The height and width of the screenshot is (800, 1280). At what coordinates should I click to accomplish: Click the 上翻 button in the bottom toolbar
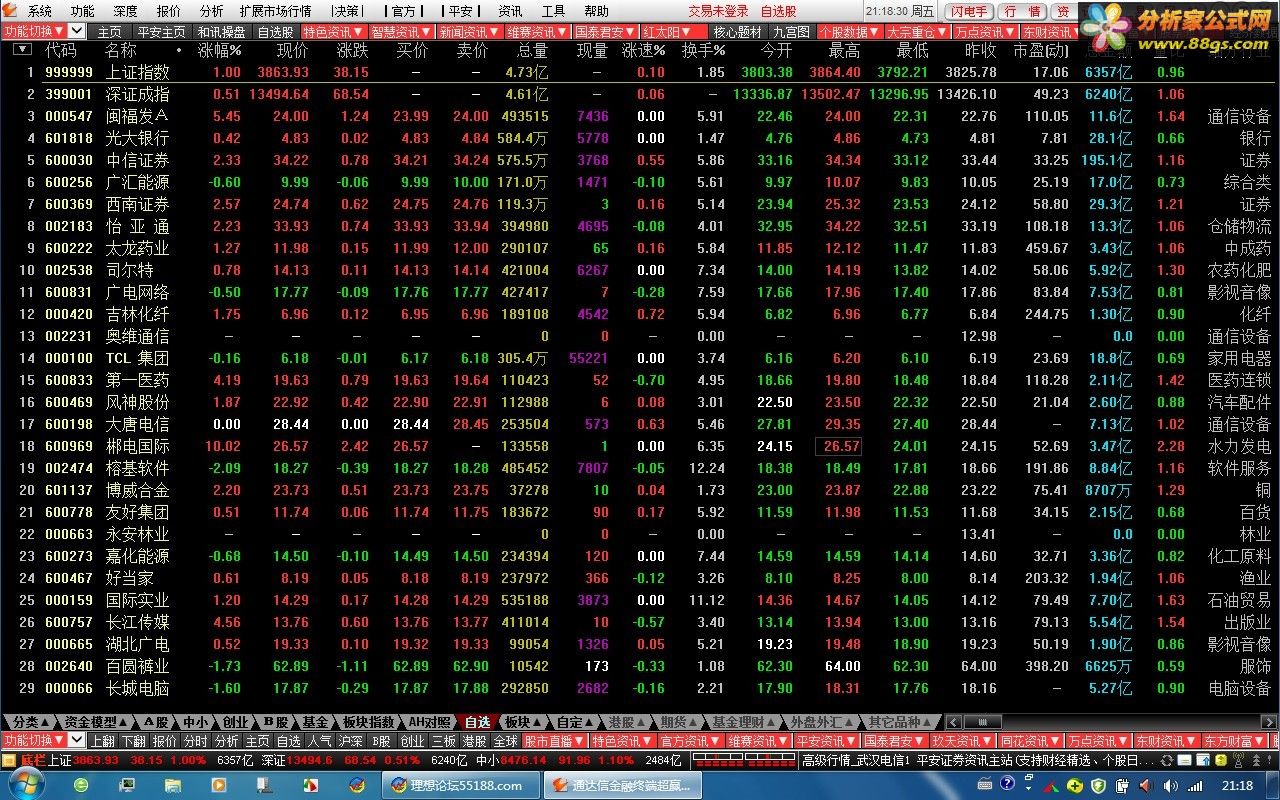(x=102, y=740)
